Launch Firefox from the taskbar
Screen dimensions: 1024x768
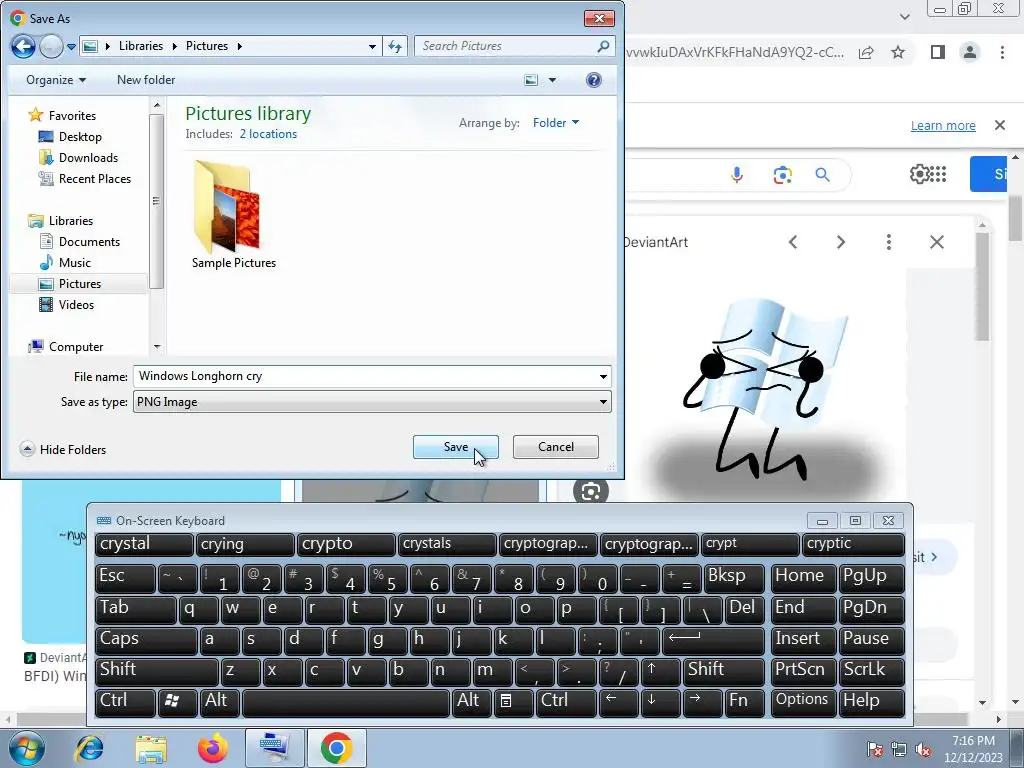coord(212,748)
